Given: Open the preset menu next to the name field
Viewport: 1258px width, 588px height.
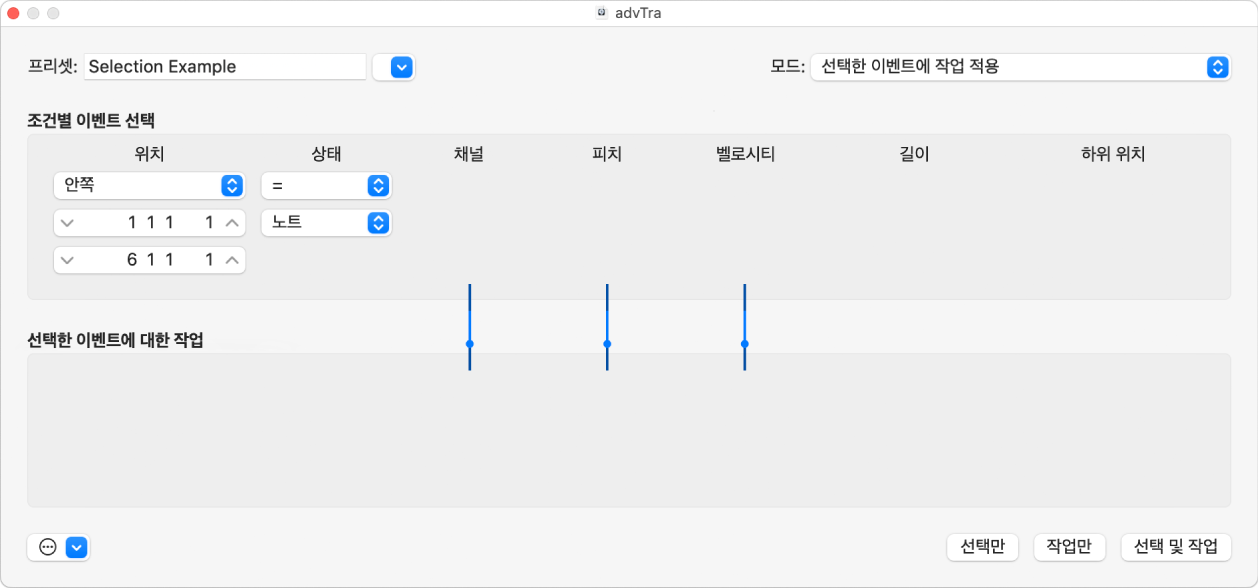Looking at the screenshot, I should tap(394, 67).
